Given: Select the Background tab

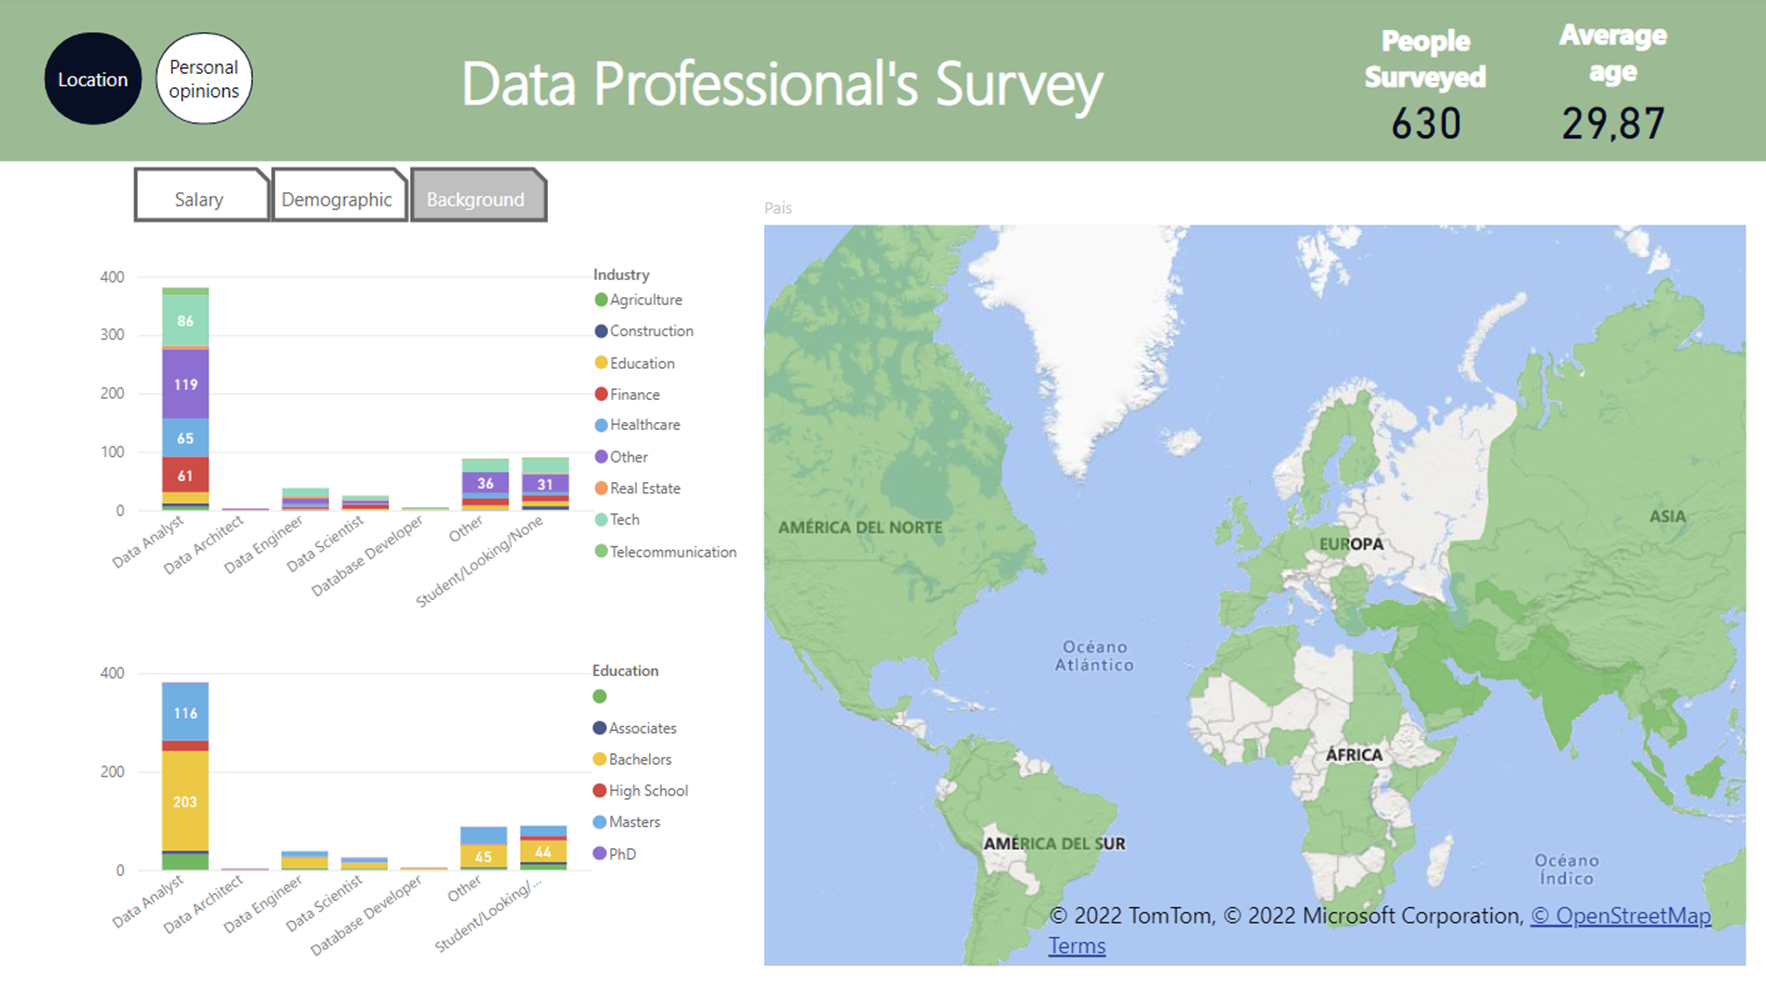Looking at the screenshot, I should pyautogui.click(x=475, y=197).
